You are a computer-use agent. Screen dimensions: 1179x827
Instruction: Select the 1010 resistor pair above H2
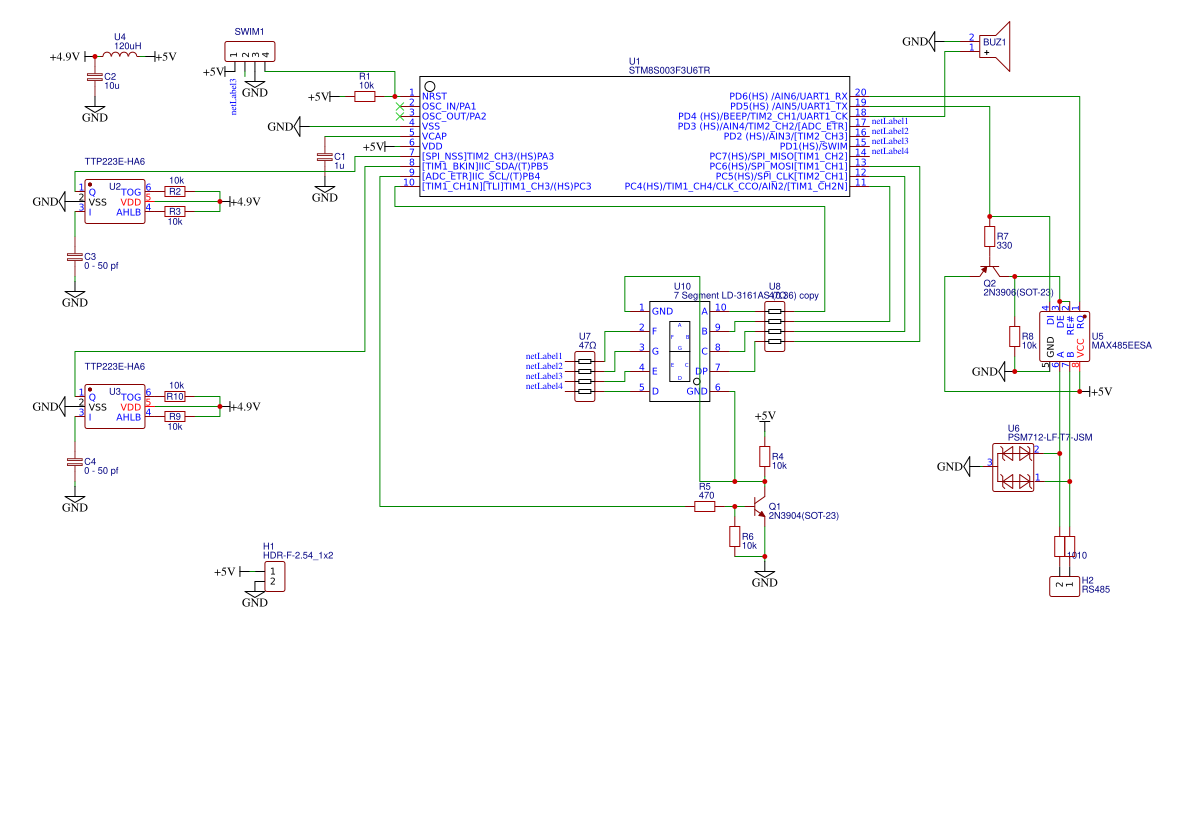(1065, 547)
